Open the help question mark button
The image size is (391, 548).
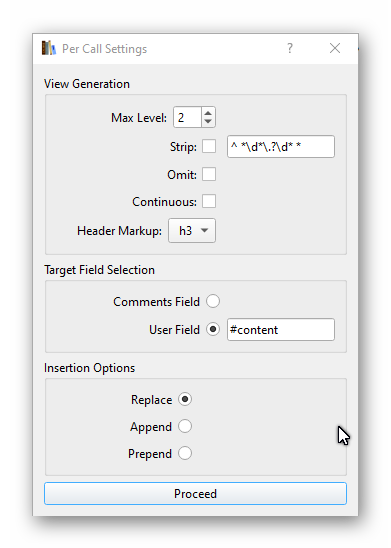(290, 48)
